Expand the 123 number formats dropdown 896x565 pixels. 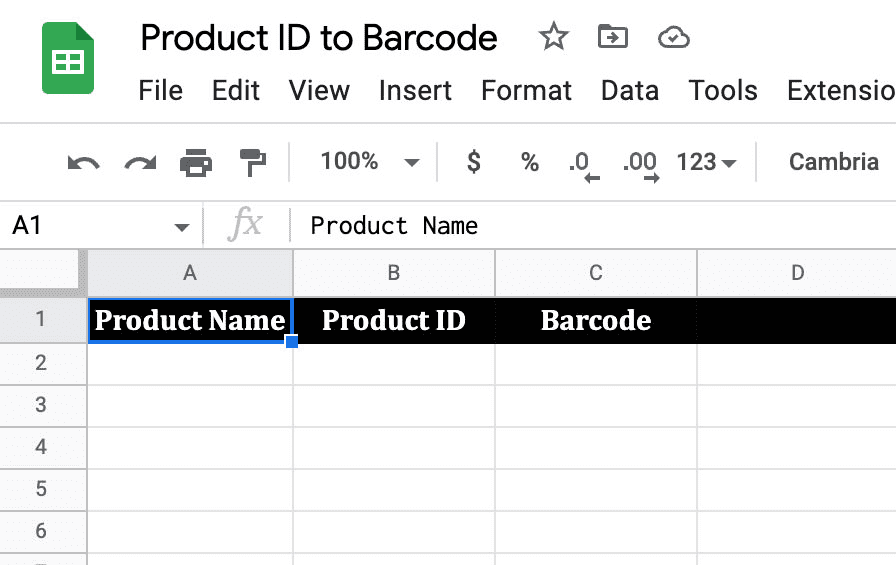pyautogui.click(x=706, y=162)
